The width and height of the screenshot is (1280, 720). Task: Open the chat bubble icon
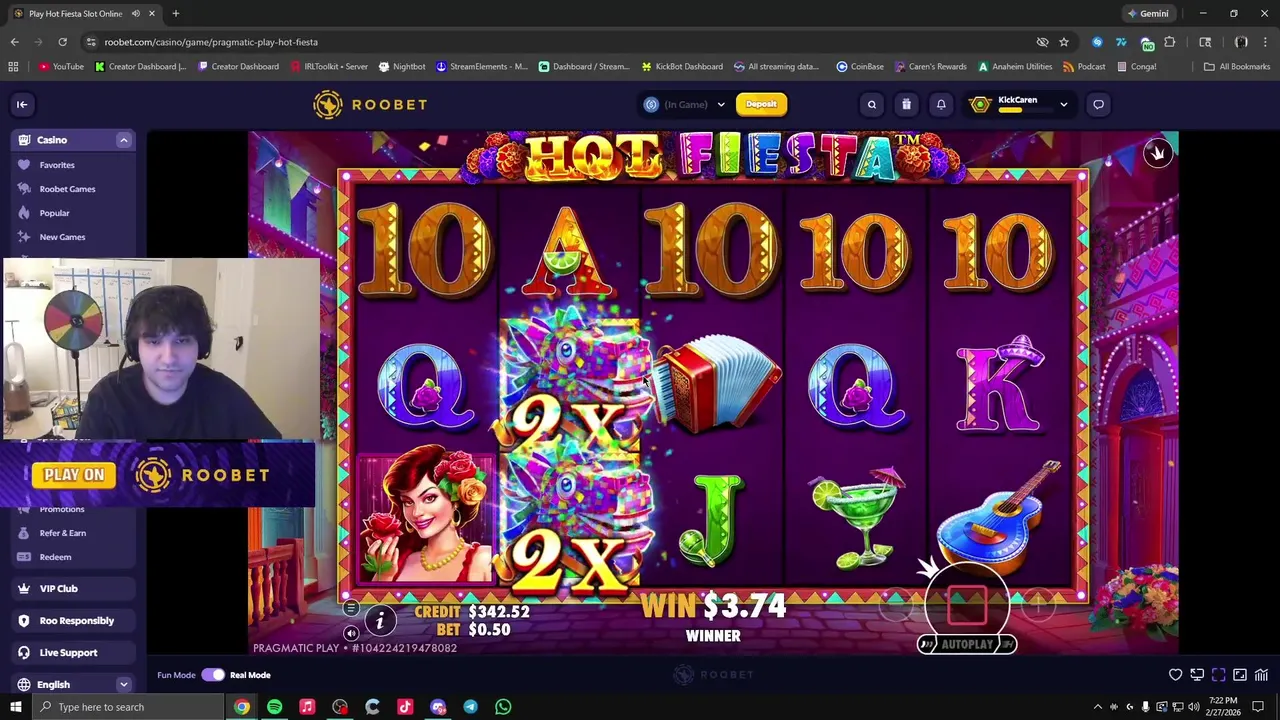point(1098,104)
